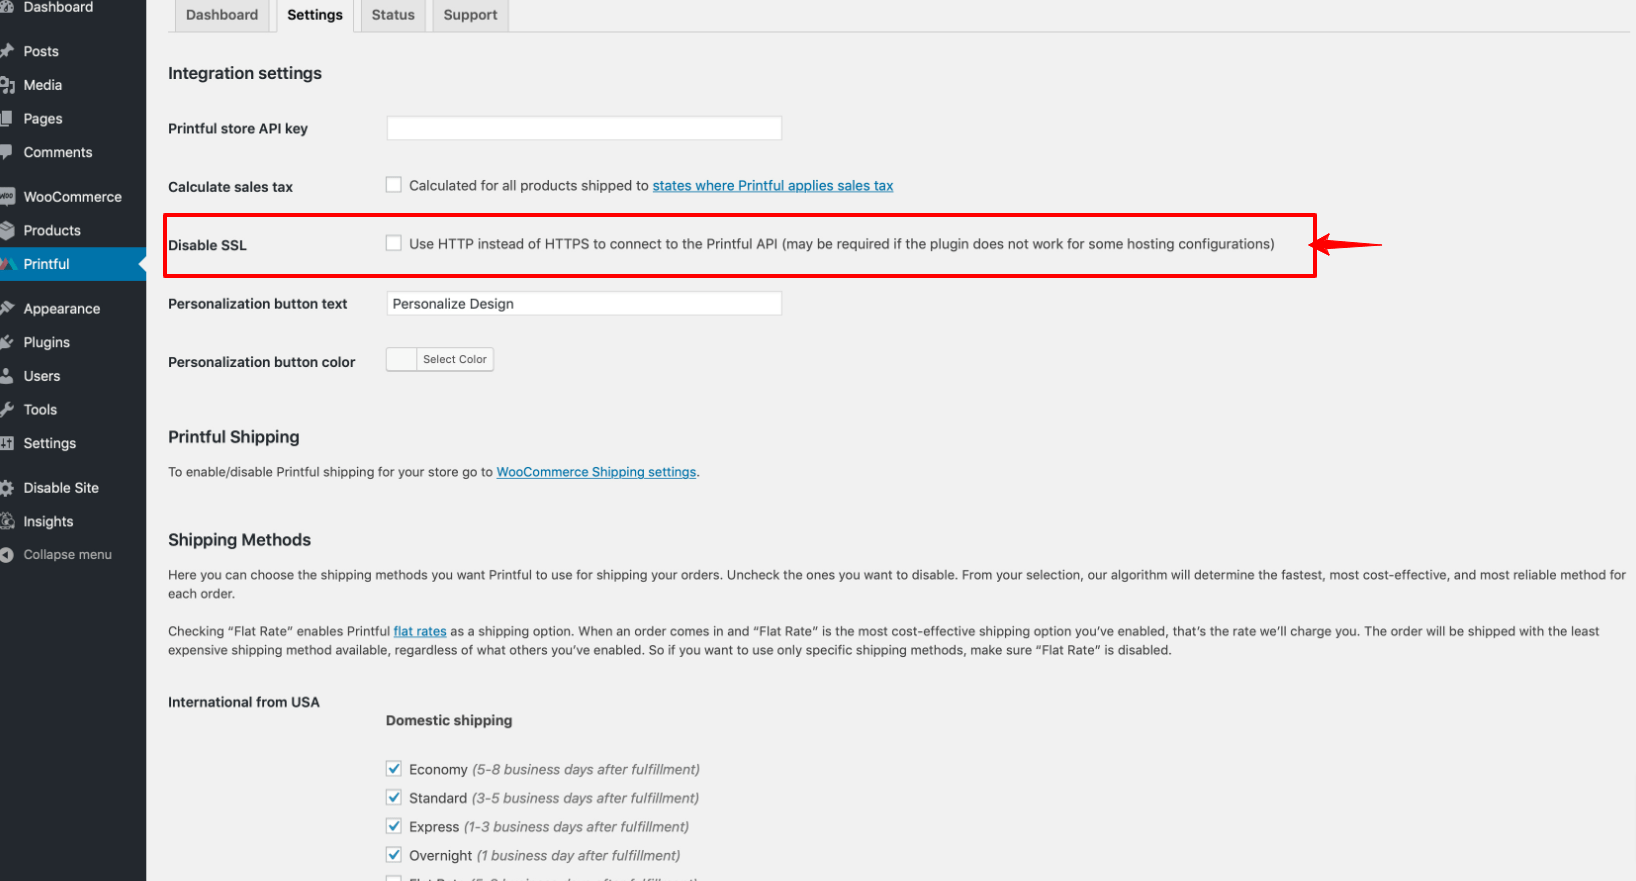Click the Settings sliders icon in sidebar
Screen dimensions: 1636x881
6,443
